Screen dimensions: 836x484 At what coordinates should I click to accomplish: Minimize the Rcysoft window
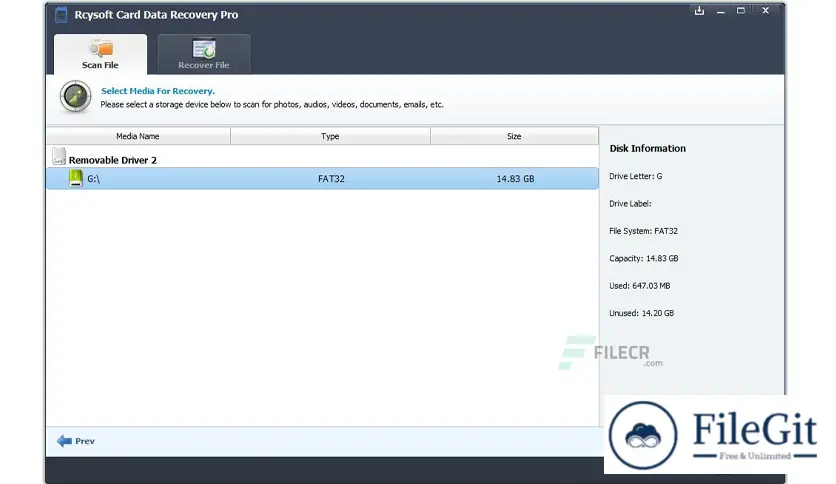click(720, 11)
